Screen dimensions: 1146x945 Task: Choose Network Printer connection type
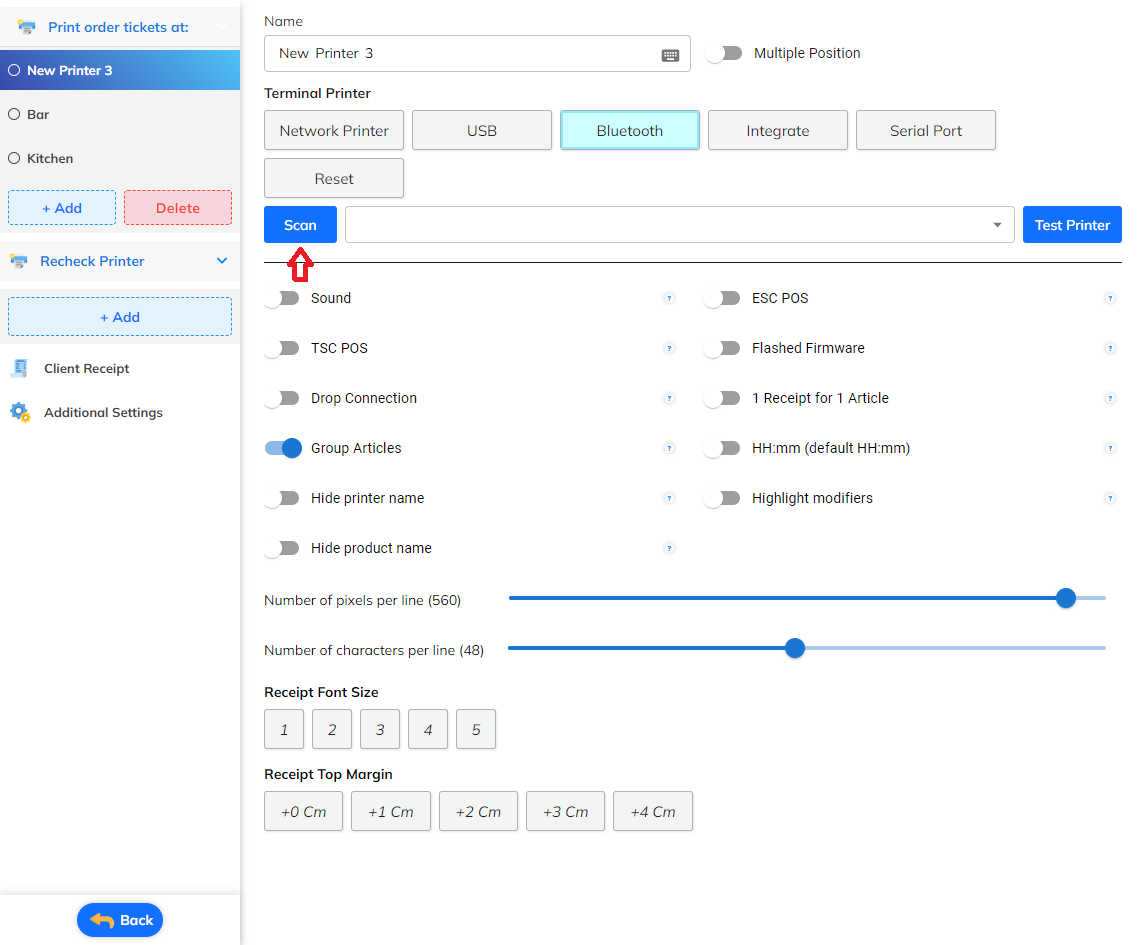[x=334, y=130]
